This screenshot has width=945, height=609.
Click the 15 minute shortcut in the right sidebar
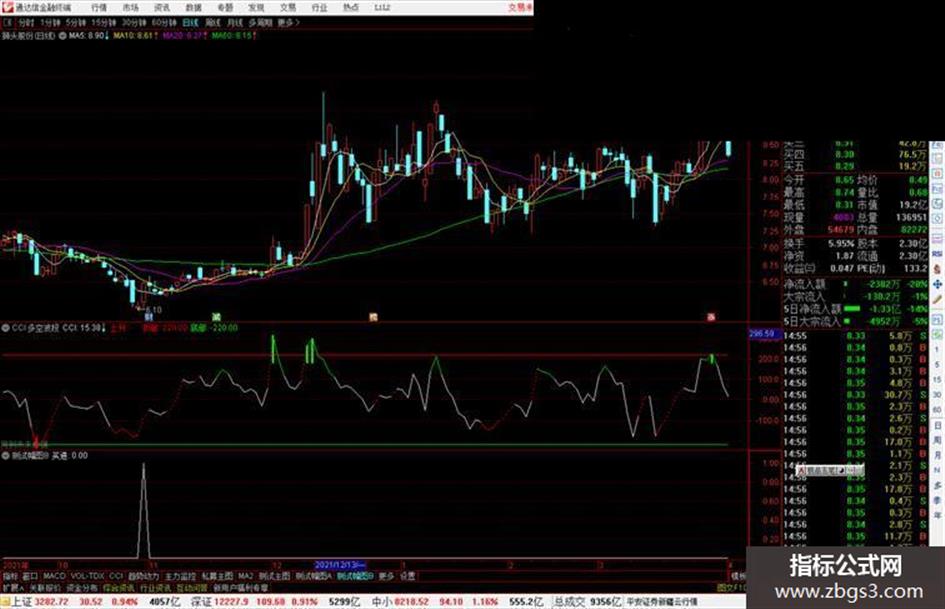(x=937, y=380)
